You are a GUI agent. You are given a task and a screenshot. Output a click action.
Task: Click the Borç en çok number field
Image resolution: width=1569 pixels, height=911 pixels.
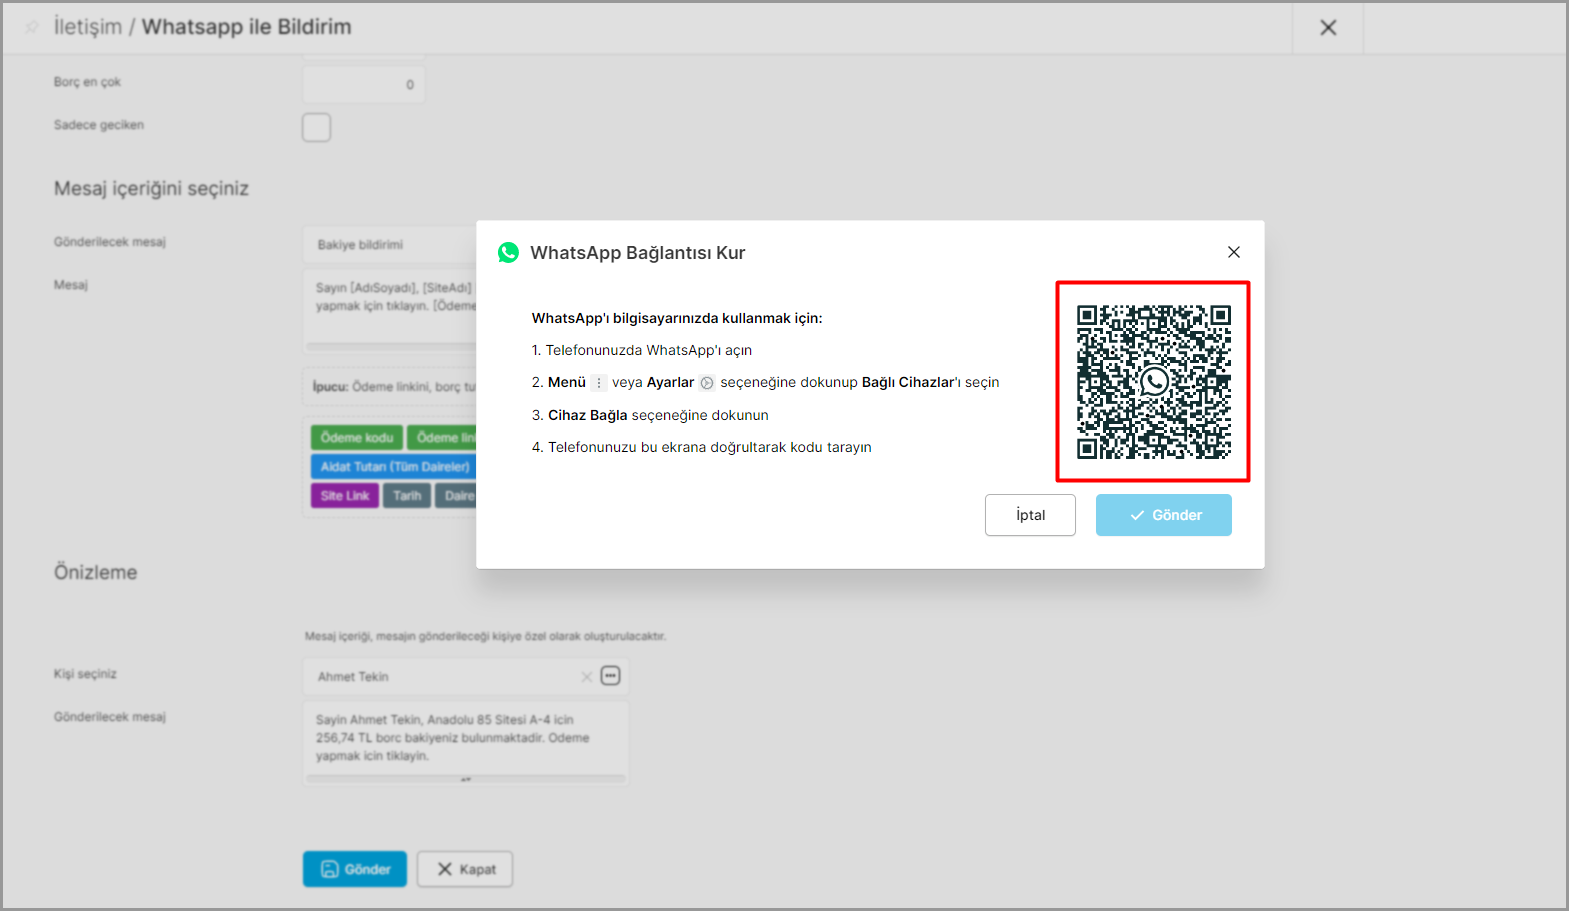(x=364, y=85)
